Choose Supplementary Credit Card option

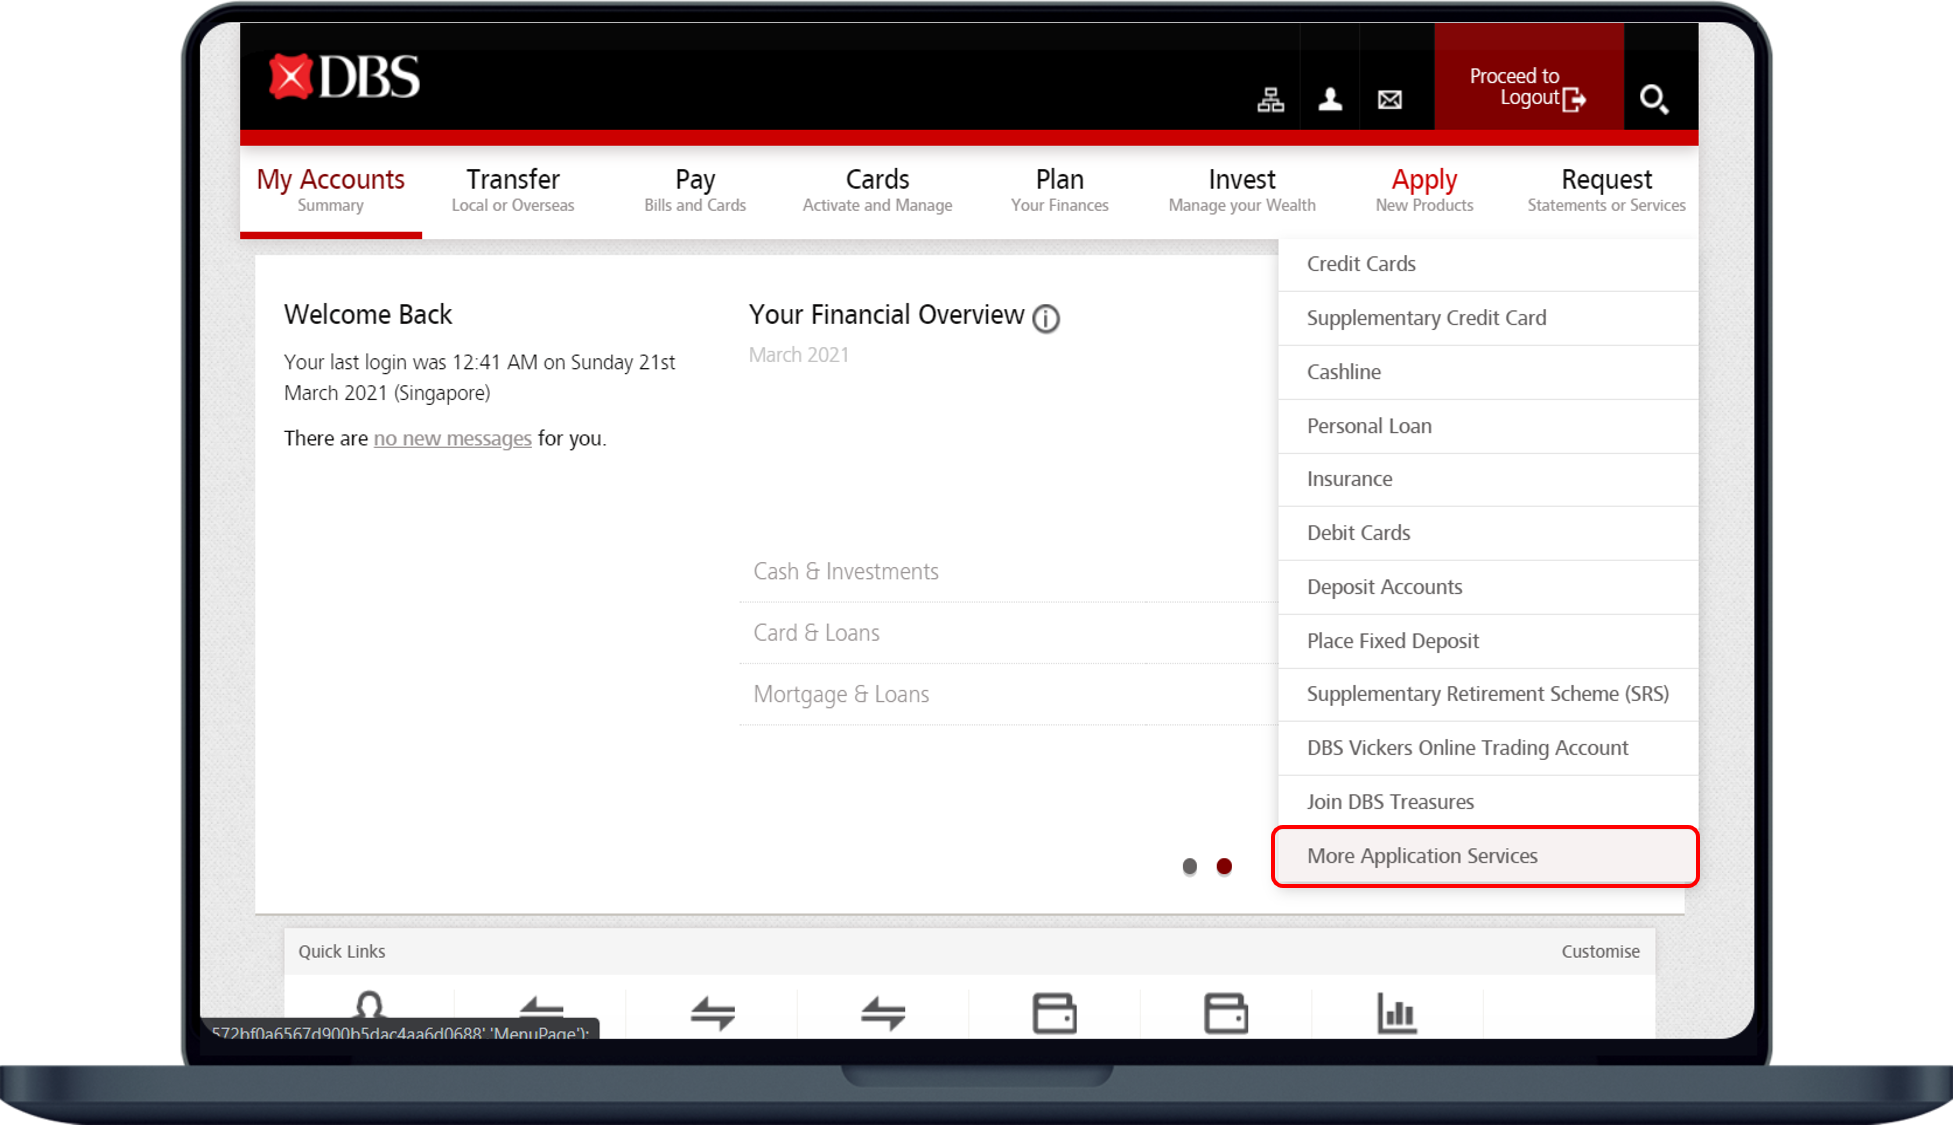pyautogui.click(x=1488, y=318)
